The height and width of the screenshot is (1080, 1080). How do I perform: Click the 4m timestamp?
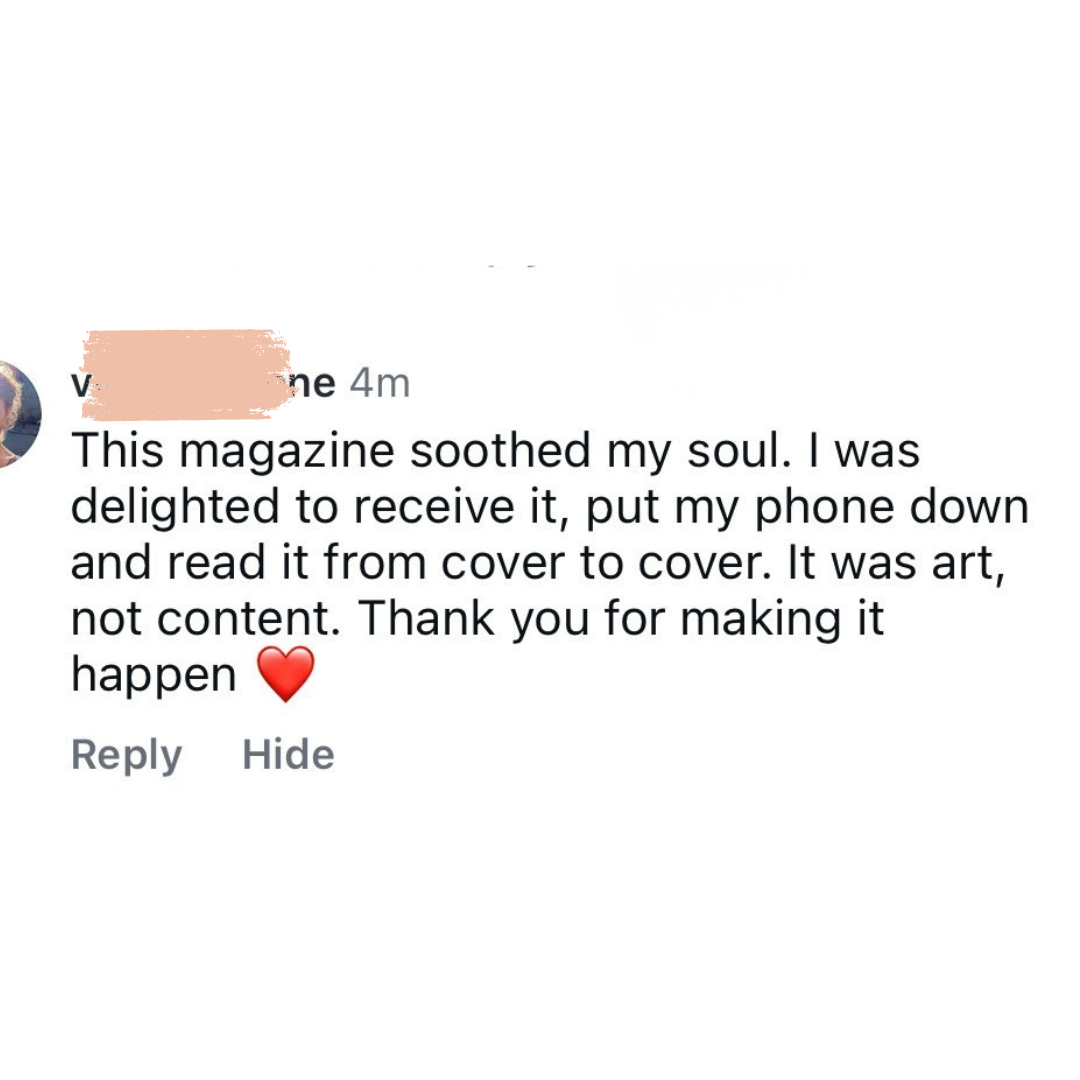point(380,384)
